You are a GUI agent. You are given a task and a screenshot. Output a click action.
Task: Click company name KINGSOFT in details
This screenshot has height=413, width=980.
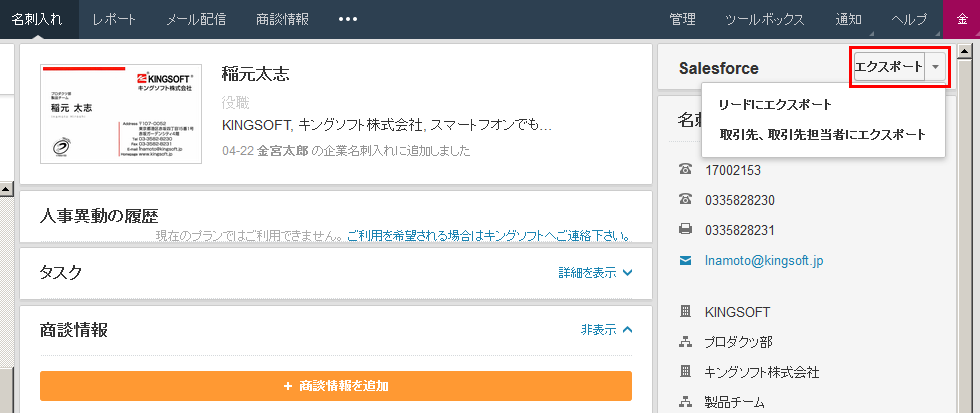(x=738, y=312)
